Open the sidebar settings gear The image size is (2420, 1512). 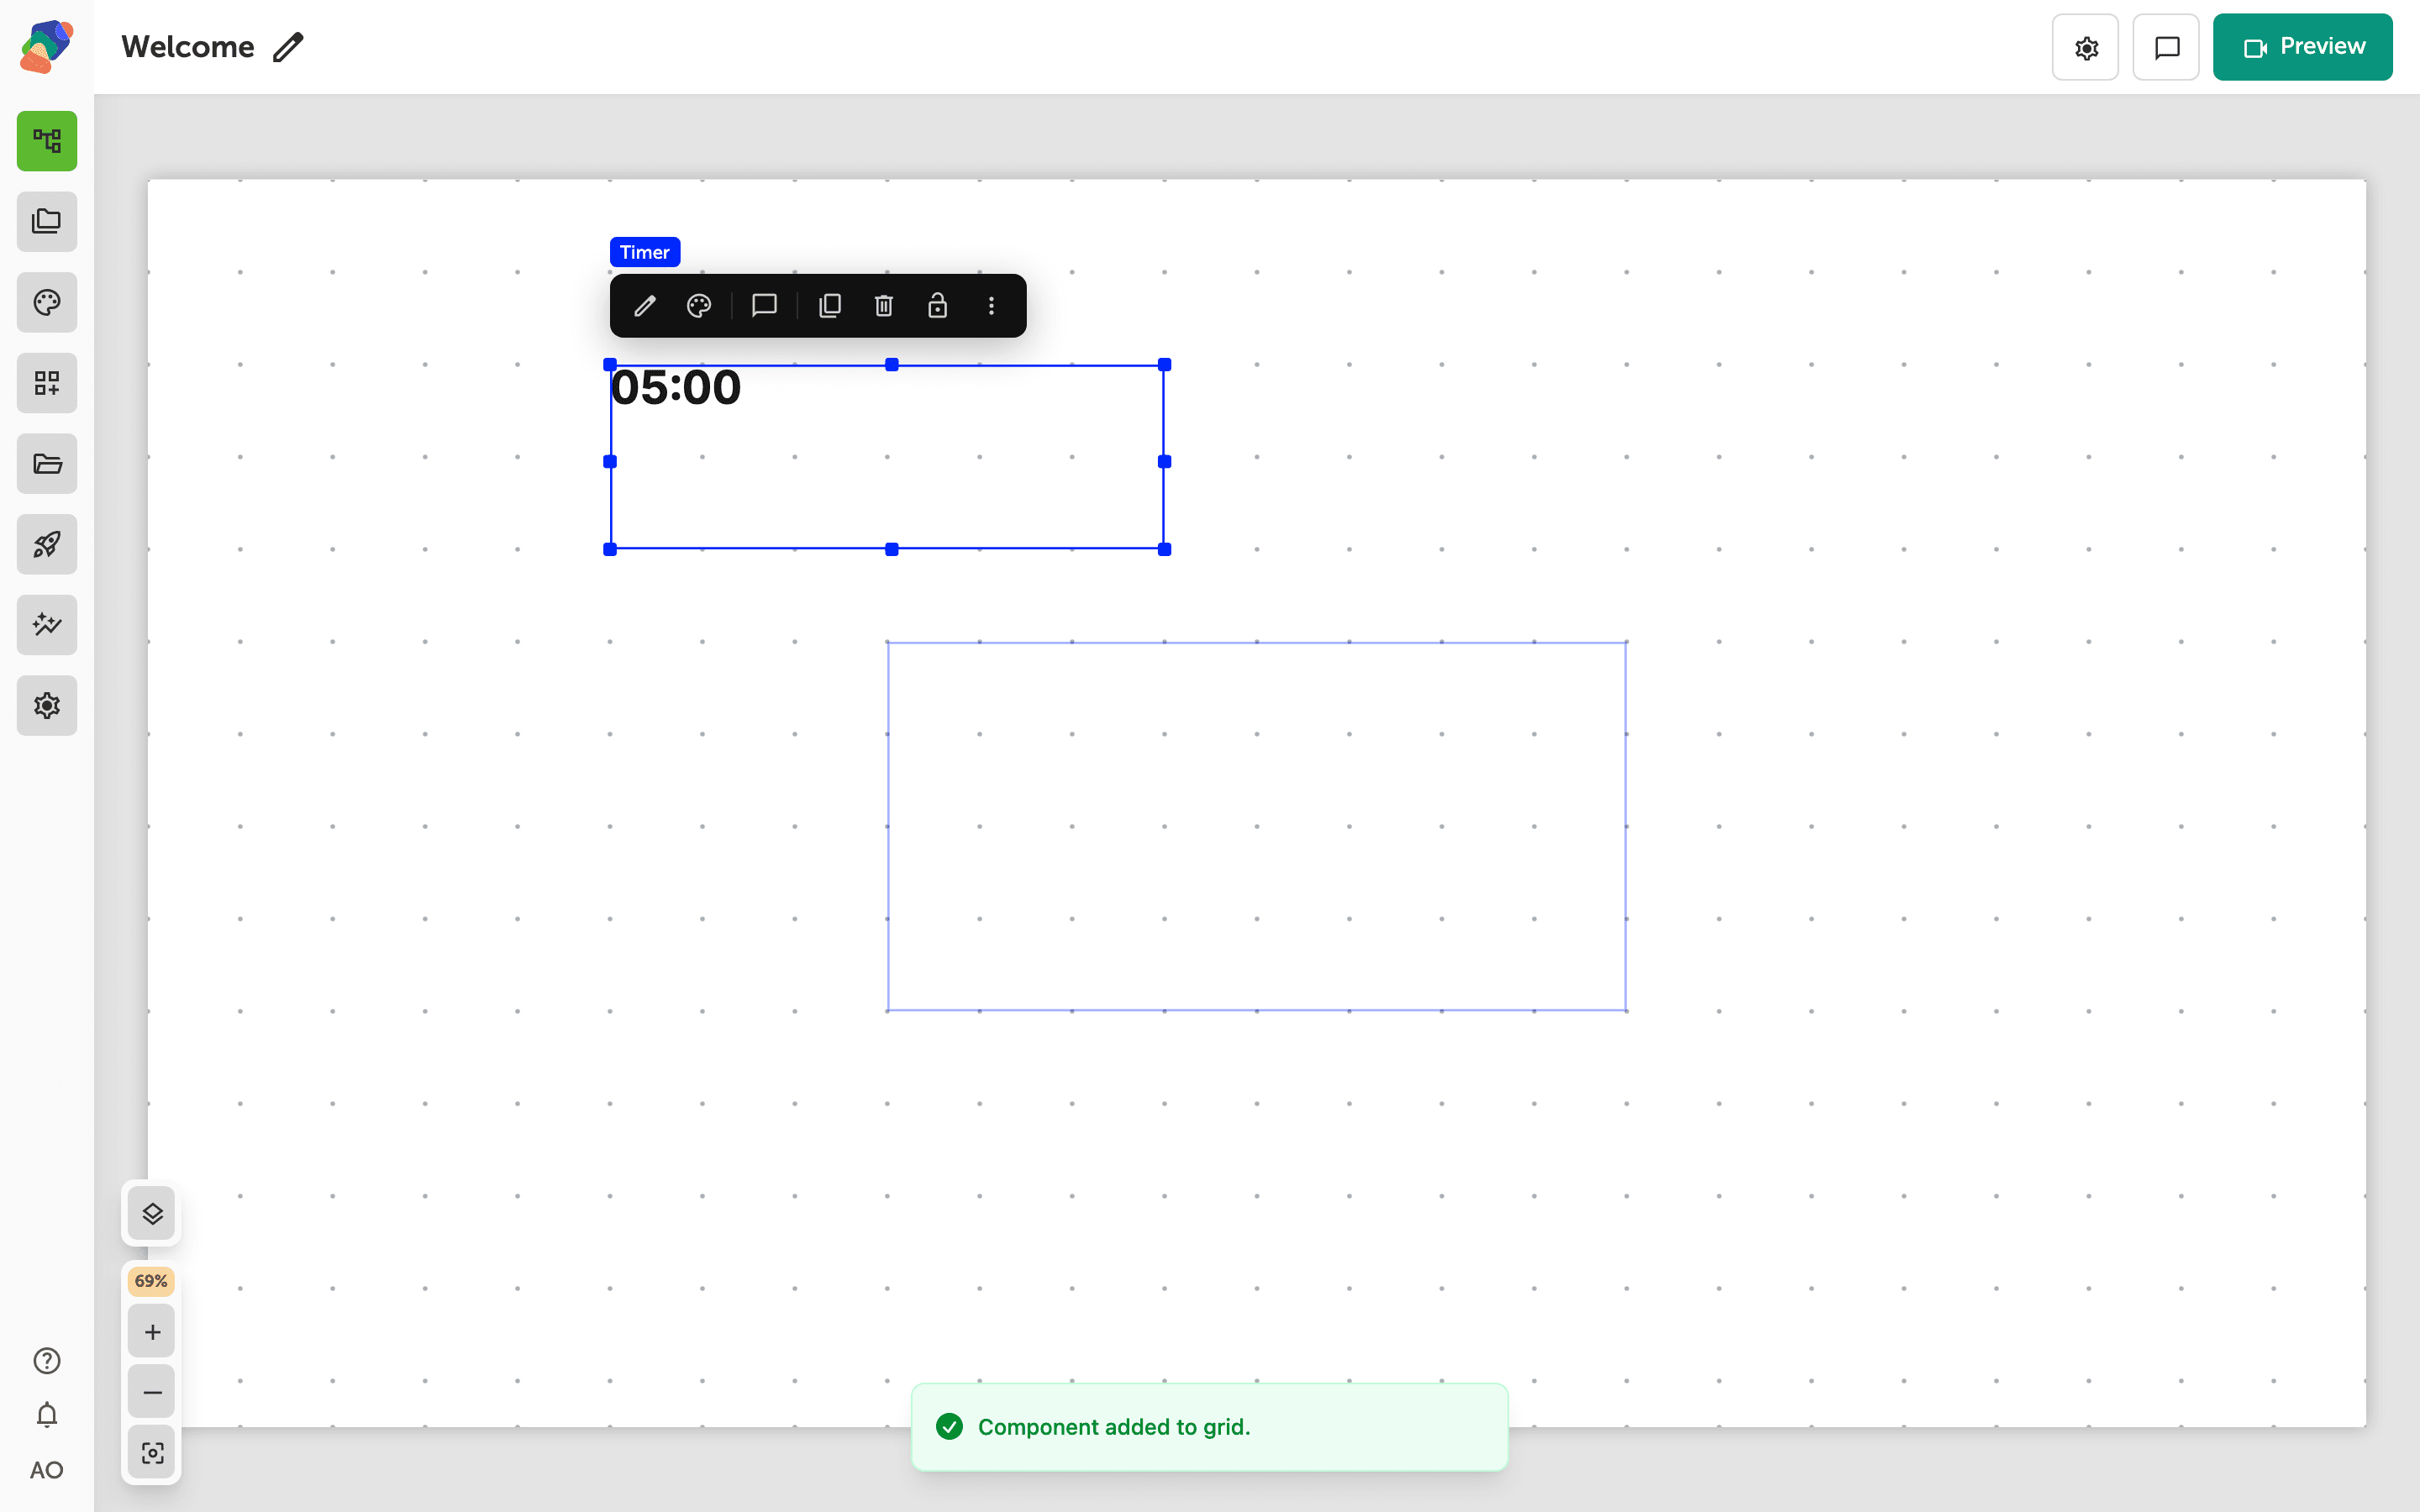pos(47,706)
